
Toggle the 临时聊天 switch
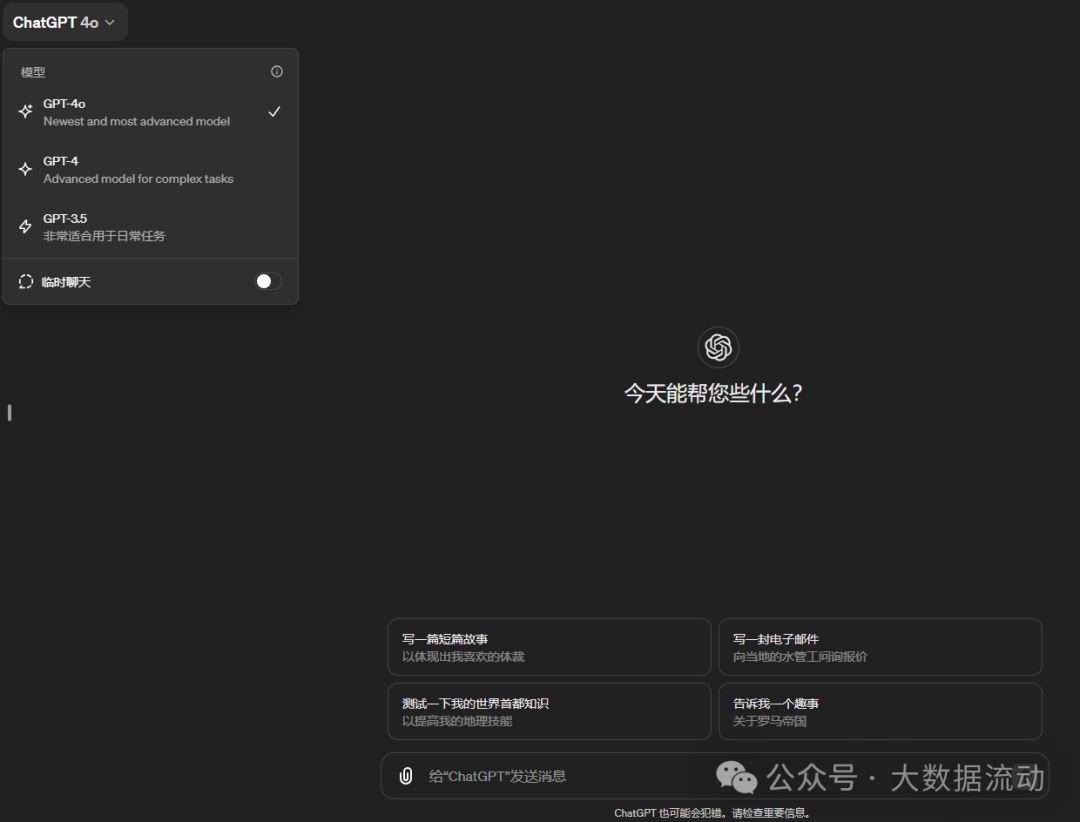tap(268, 281)
